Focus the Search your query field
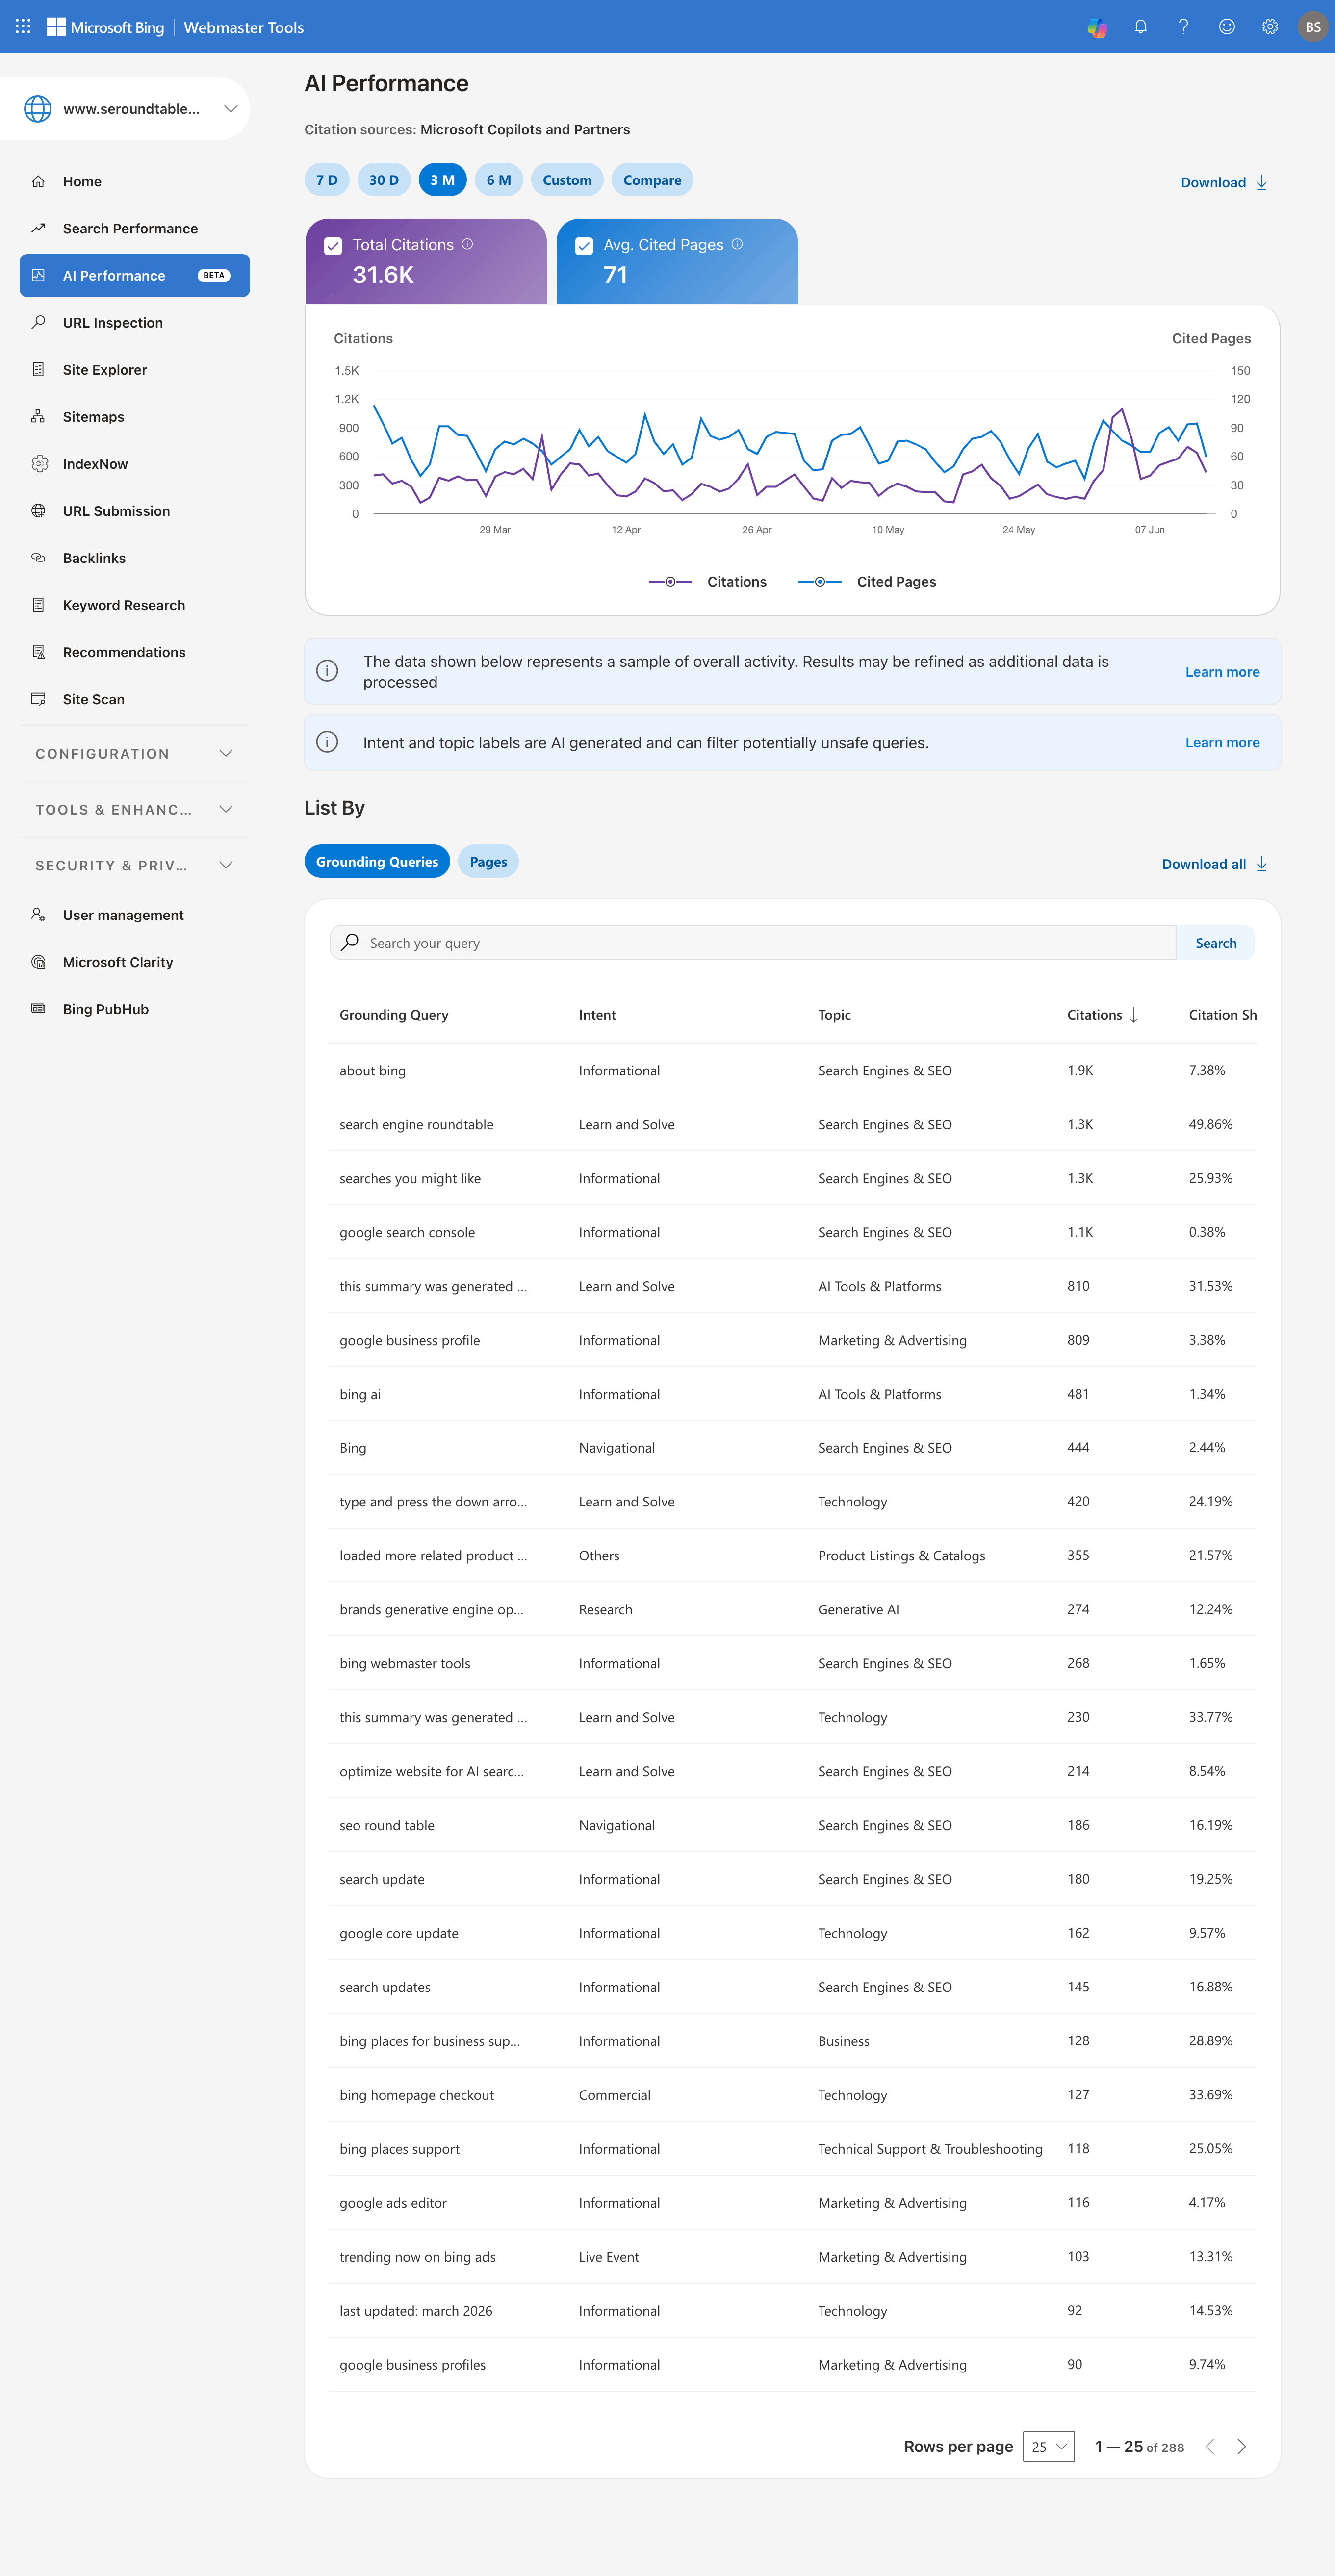The height and width of the screenshot is (2576, 1335). 753,943
